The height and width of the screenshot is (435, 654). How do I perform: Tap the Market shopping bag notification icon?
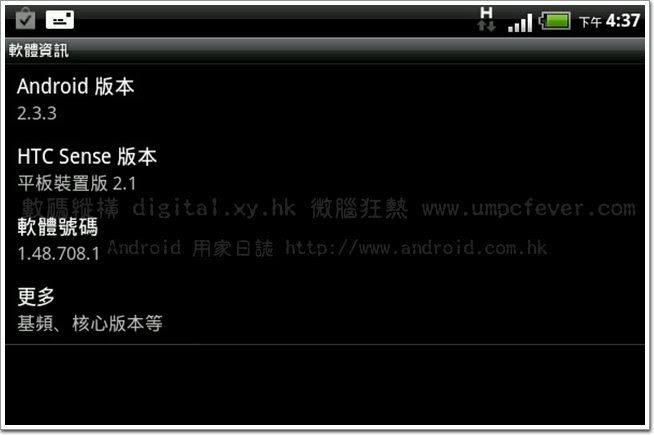click(x=25, y=19)
